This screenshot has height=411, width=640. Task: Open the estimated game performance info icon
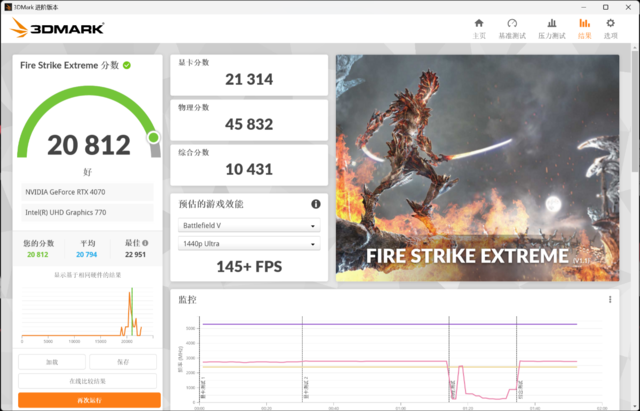point(316,204)
